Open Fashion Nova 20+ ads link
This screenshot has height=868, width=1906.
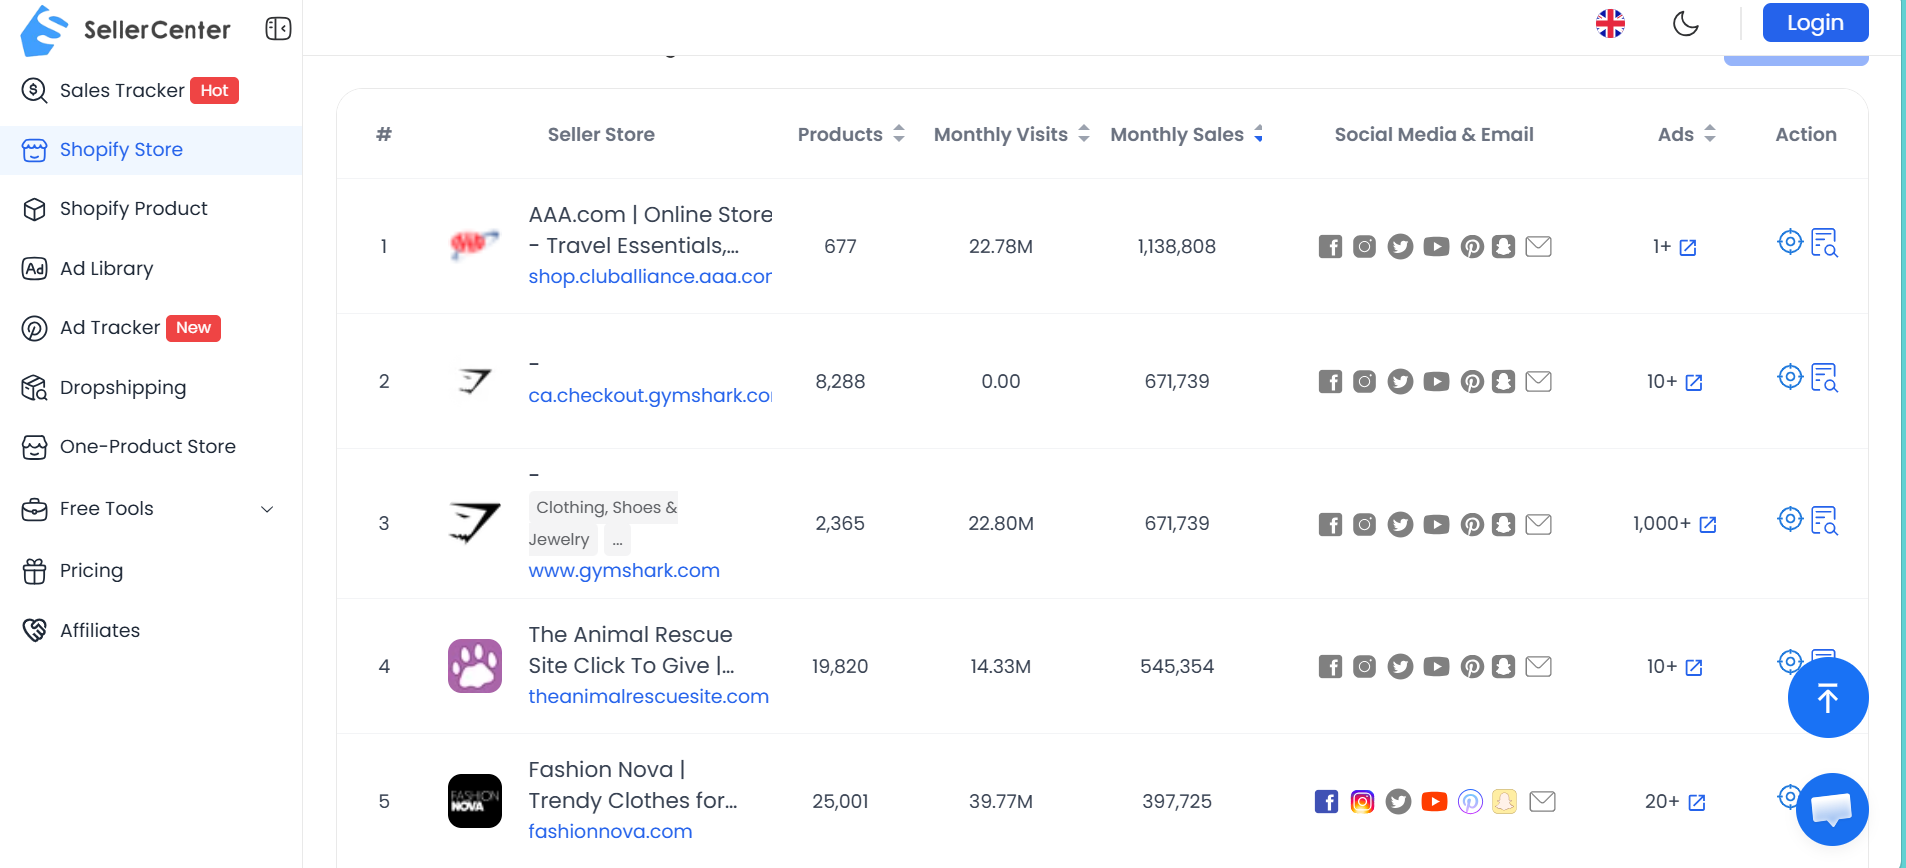[1697, 803]
